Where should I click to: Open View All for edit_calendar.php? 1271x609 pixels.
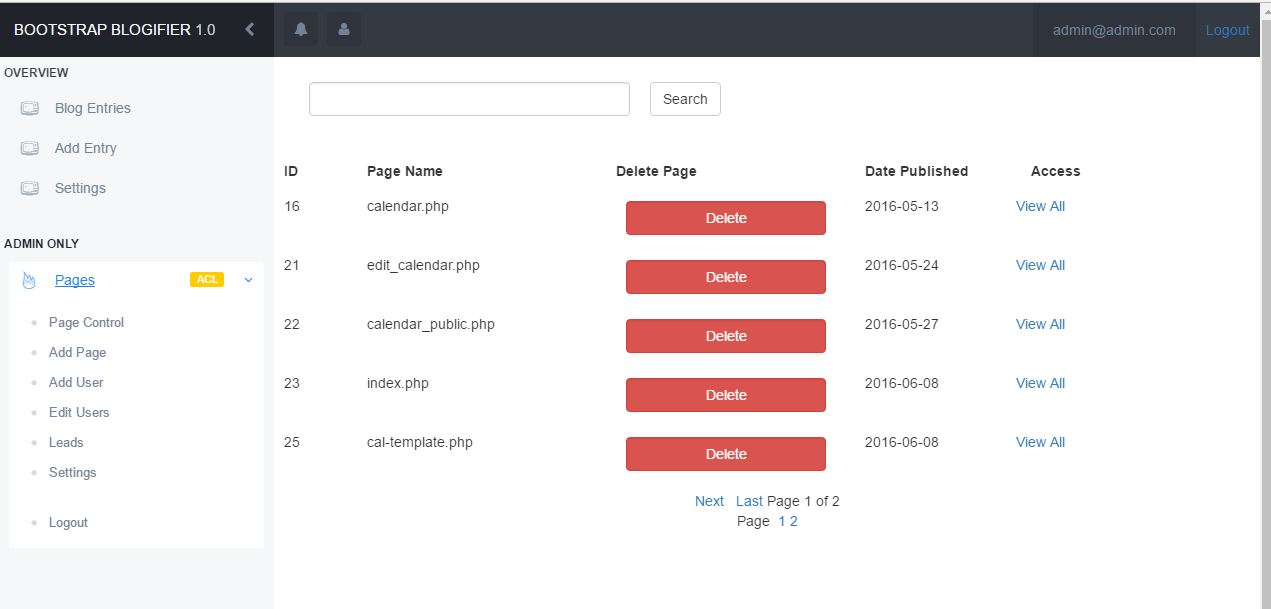1040,265
